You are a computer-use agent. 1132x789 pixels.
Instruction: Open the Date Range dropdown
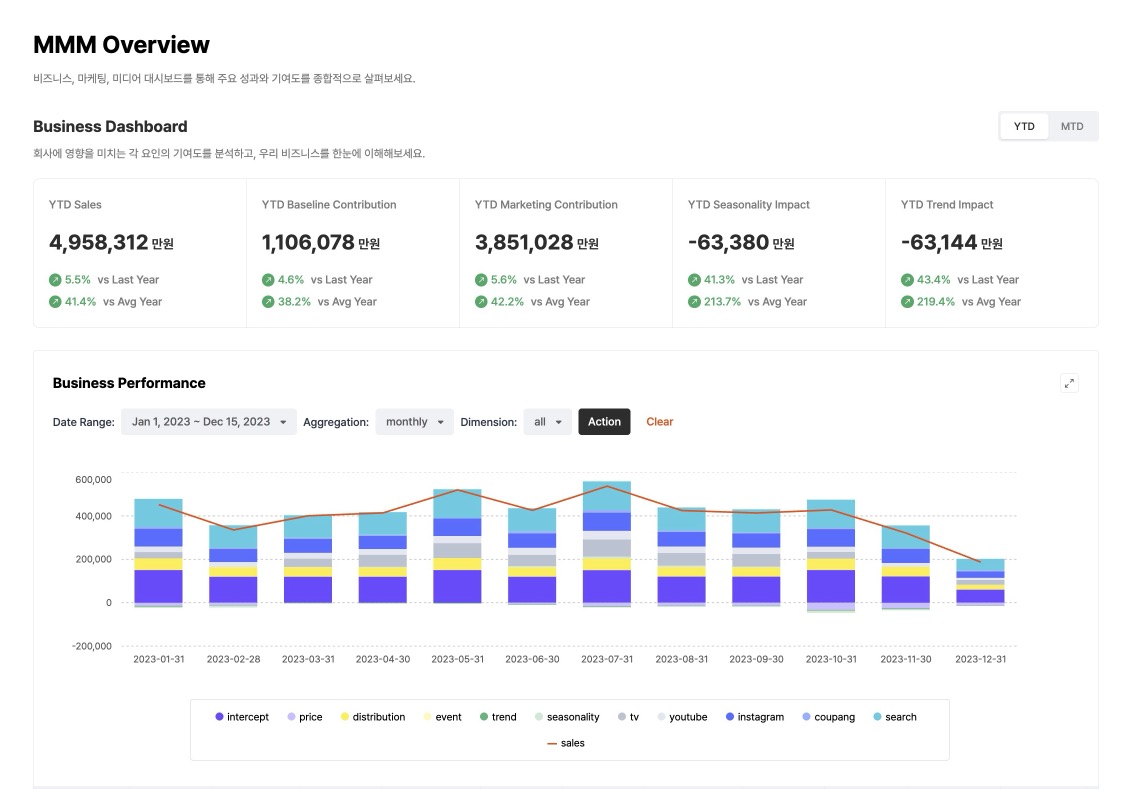click(209, 422)
